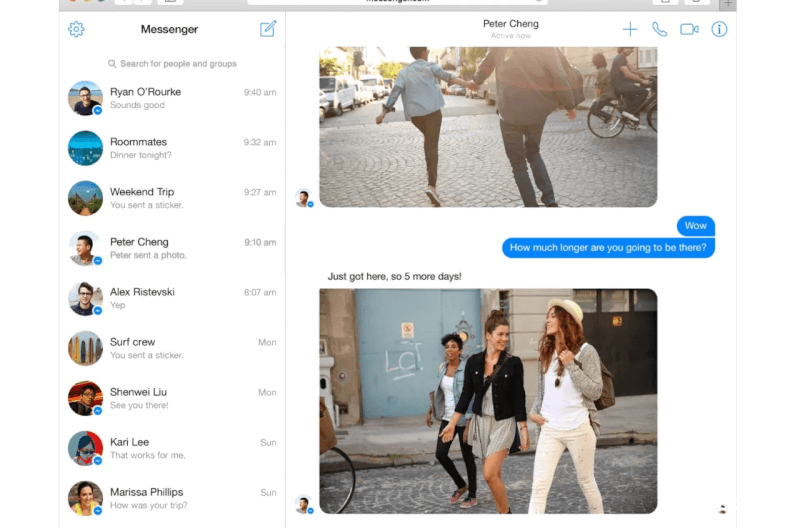Open chat with Alex Ristevski
800x528 pixels.
tap(172, 298)
